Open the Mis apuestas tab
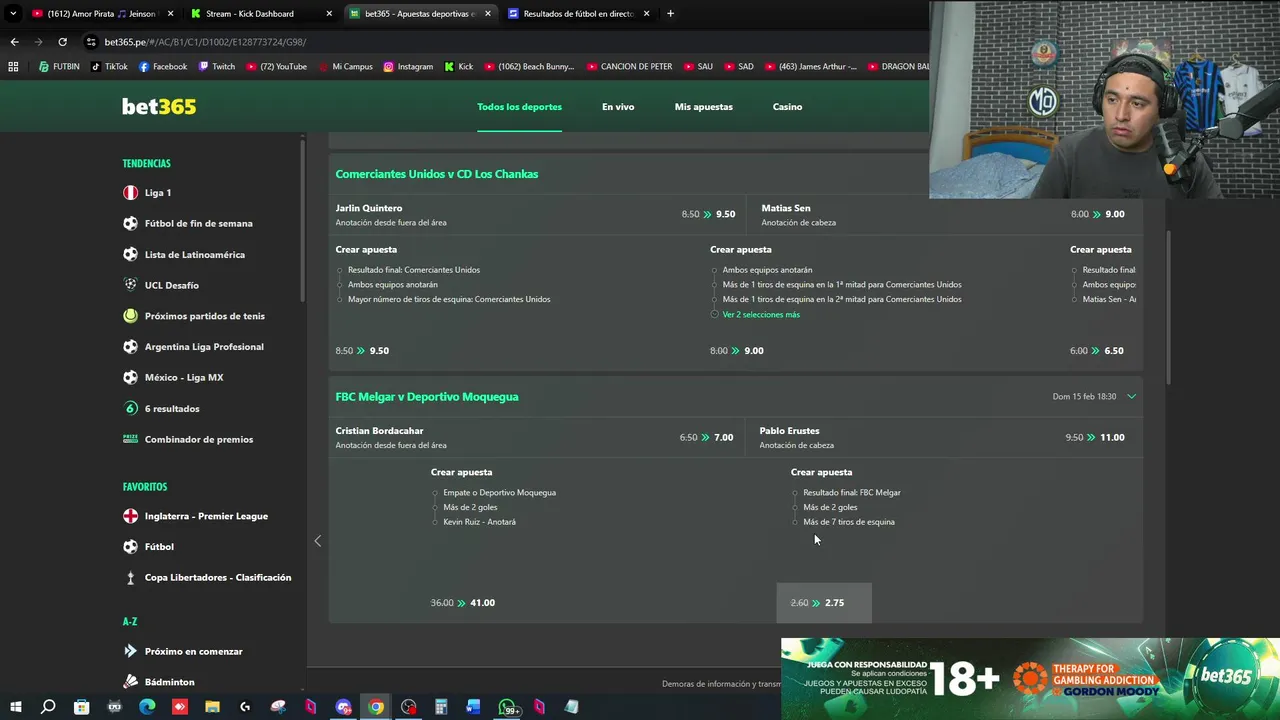Image resolution: width=1280 pixels, height=720 pixels. pos(703,107)
